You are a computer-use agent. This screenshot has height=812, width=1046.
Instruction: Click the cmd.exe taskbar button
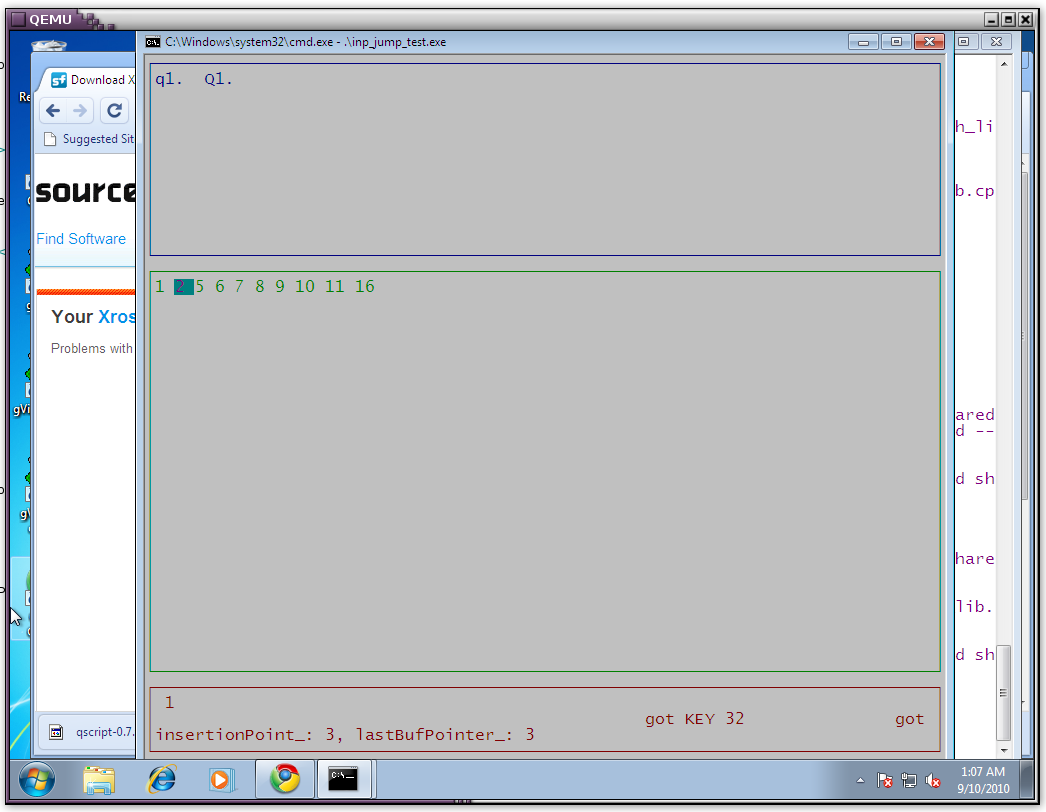(344, 778)
